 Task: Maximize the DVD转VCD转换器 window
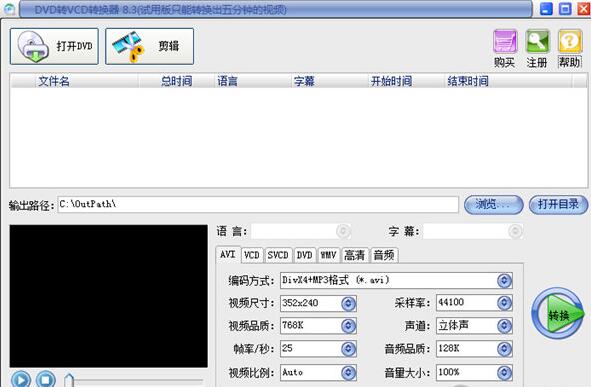tap(565, 8)
